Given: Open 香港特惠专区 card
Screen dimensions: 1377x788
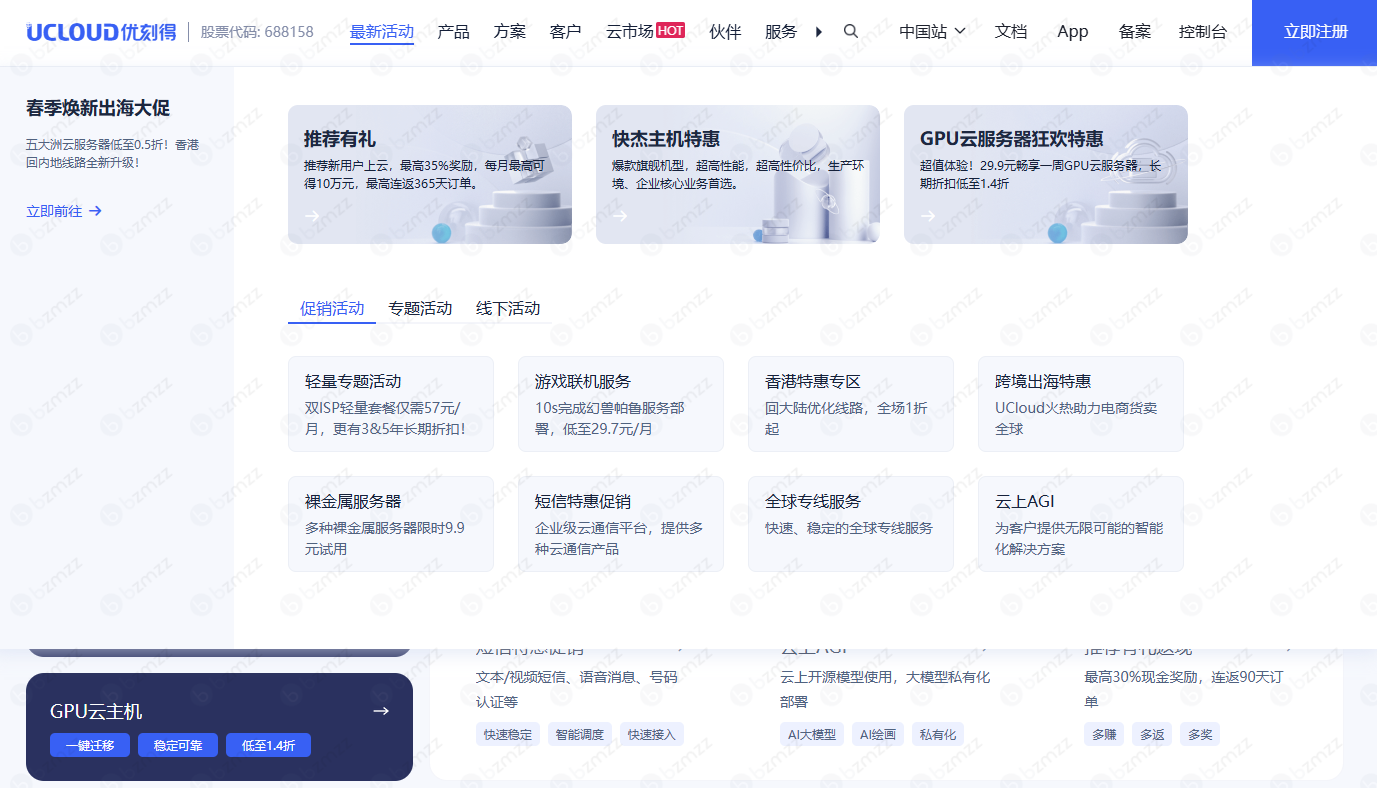Looking at the screenshot, I should [851, 404].
